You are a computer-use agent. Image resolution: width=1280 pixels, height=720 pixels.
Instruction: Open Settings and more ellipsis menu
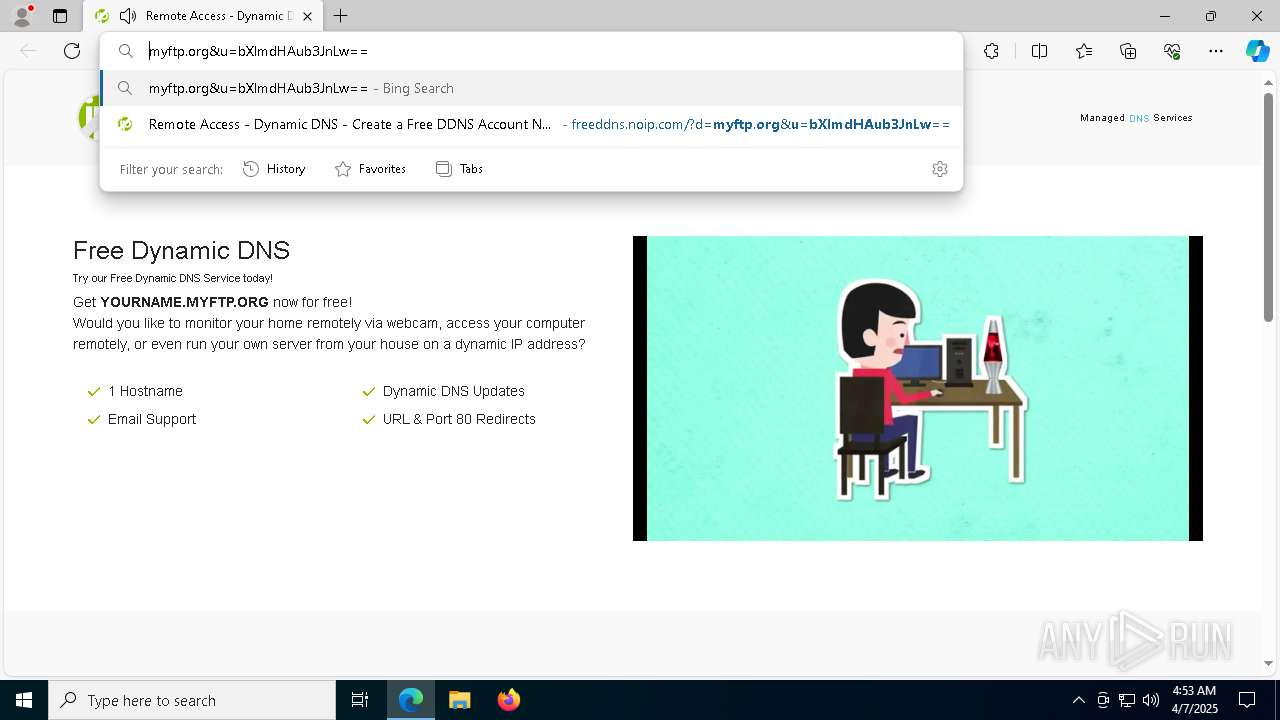tap(1216, 51)
